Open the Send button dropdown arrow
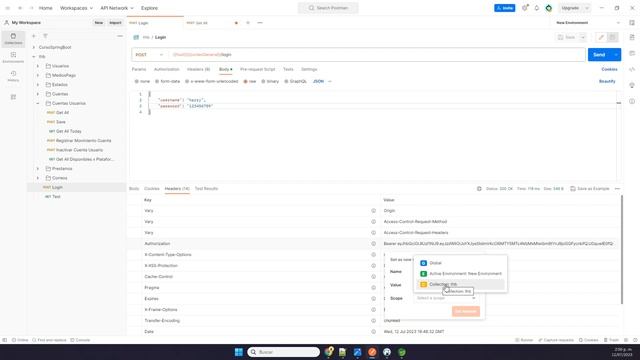 [616, 55]
